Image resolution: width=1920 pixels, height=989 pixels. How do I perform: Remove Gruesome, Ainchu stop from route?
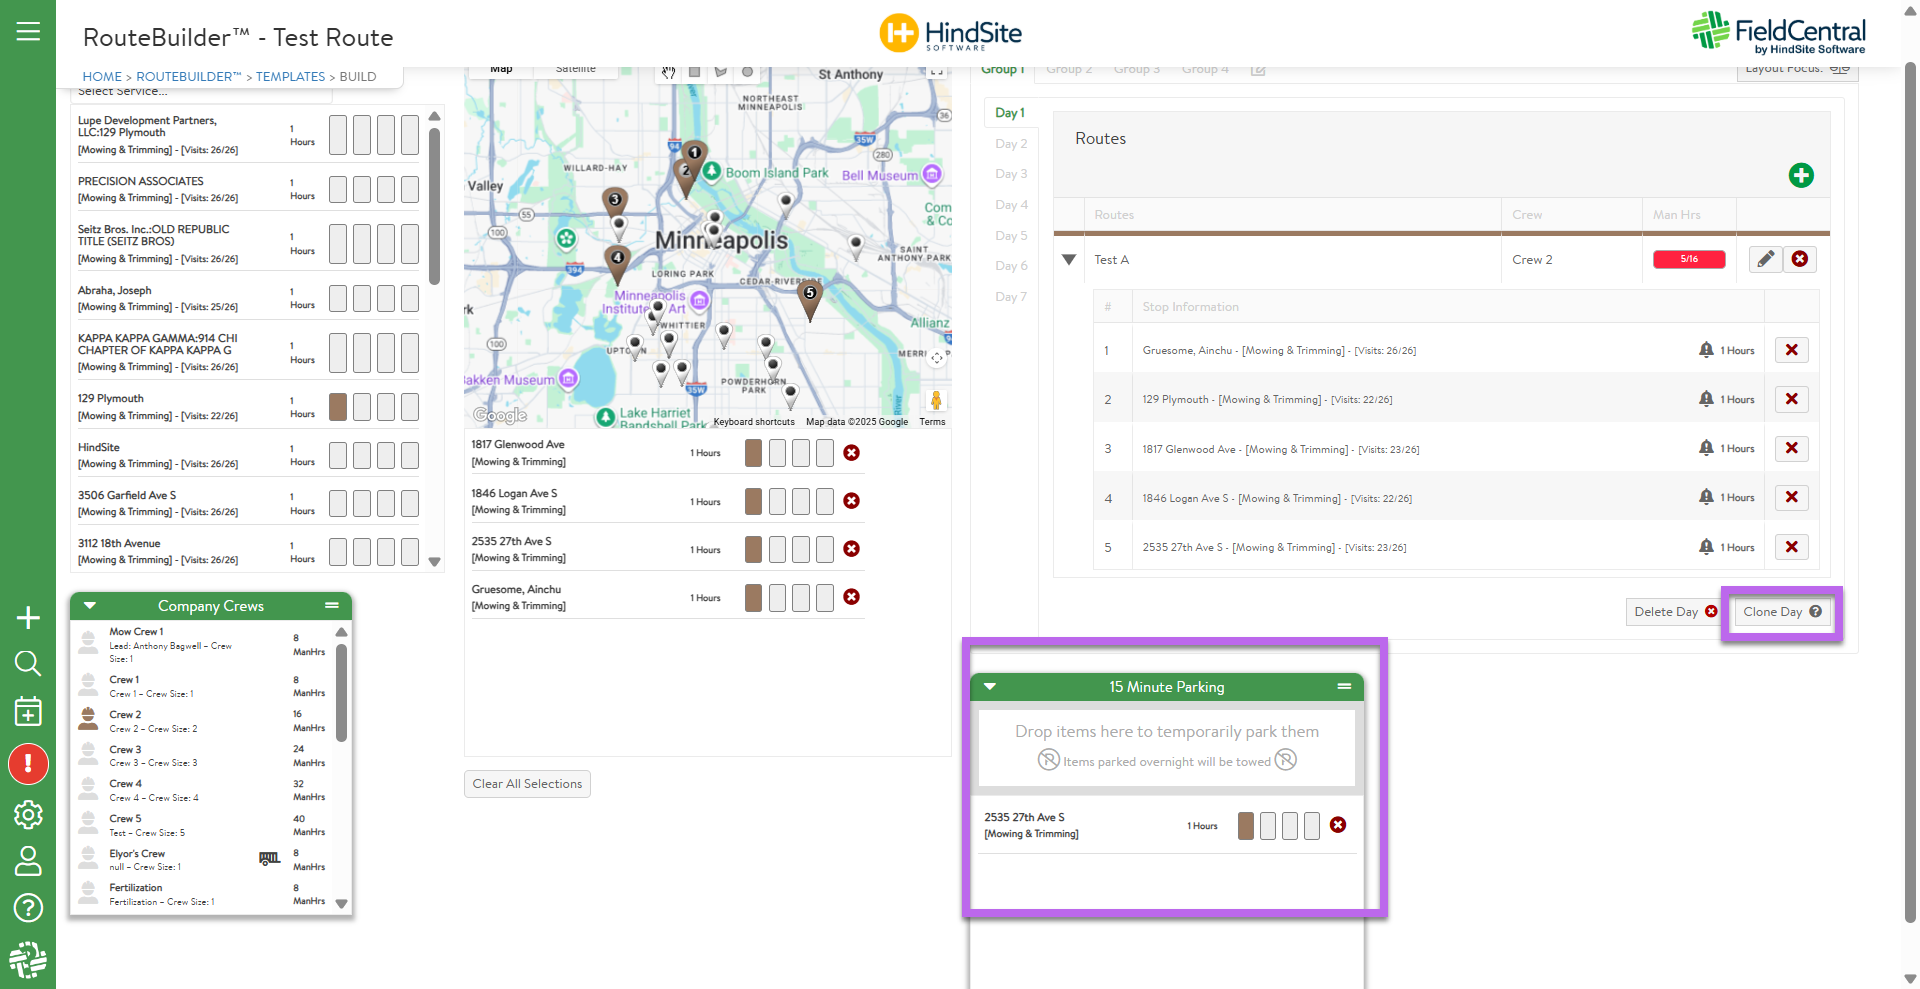click(1791, 350)
